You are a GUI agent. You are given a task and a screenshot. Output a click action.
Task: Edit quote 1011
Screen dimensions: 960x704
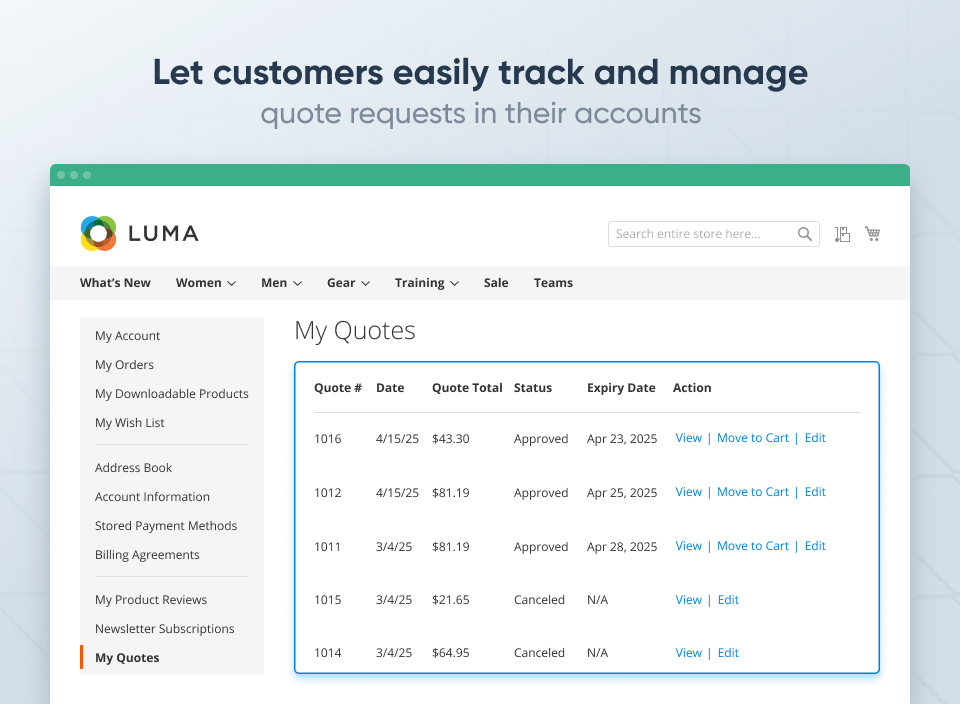click(x=815, y=546)
